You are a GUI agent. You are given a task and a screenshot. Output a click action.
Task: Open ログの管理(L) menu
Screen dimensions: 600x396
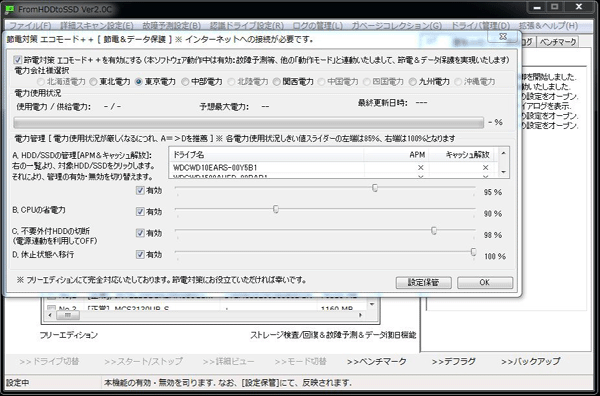click(x=318, y=26)
